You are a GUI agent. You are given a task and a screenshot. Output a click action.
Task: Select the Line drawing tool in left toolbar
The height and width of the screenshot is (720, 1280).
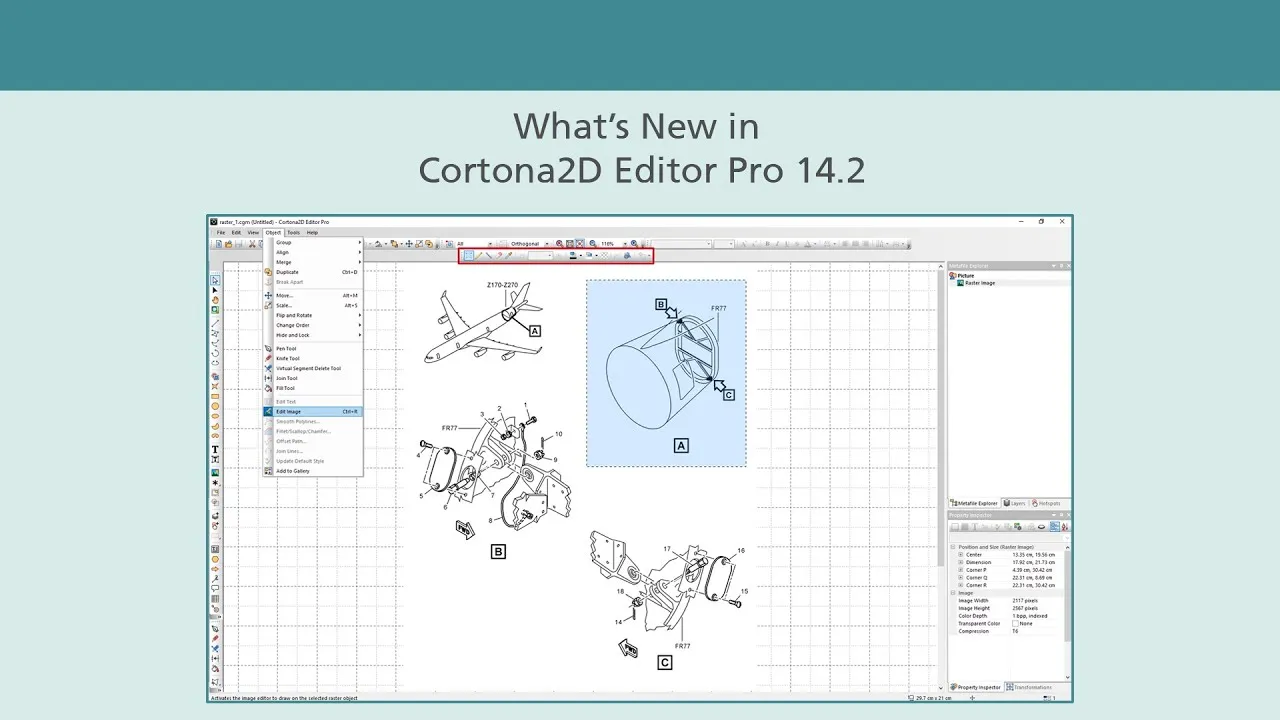click(215, 323)
